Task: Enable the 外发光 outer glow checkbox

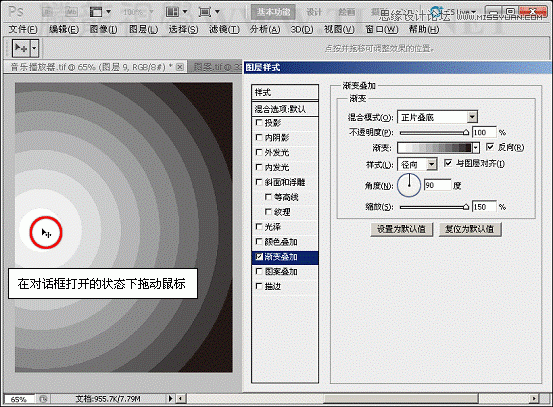Action: pyautogui.click(x=259, y=152)
